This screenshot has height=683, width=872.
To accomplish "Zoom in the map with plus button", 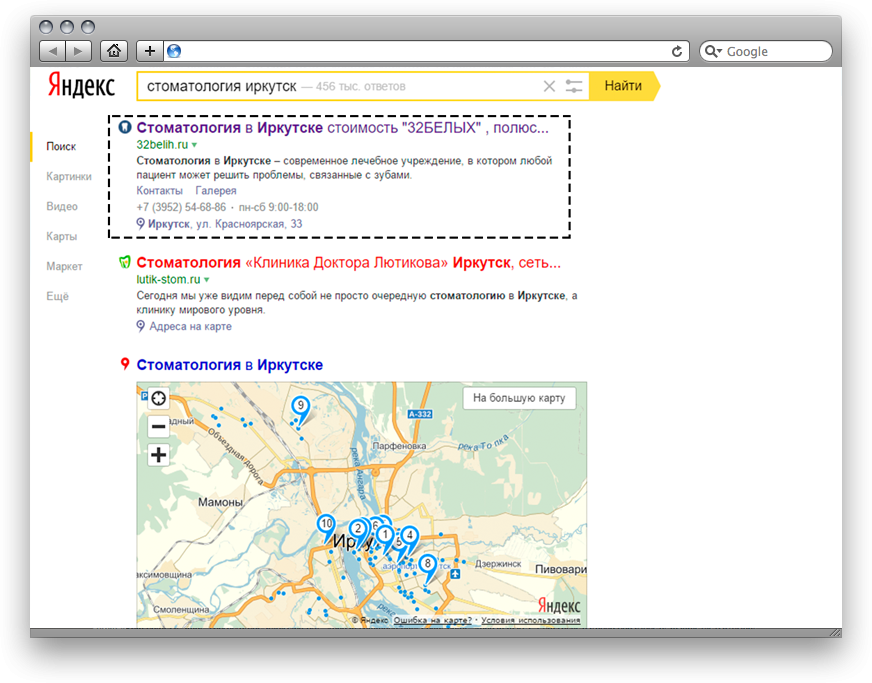I will click(x=158, y=455).
